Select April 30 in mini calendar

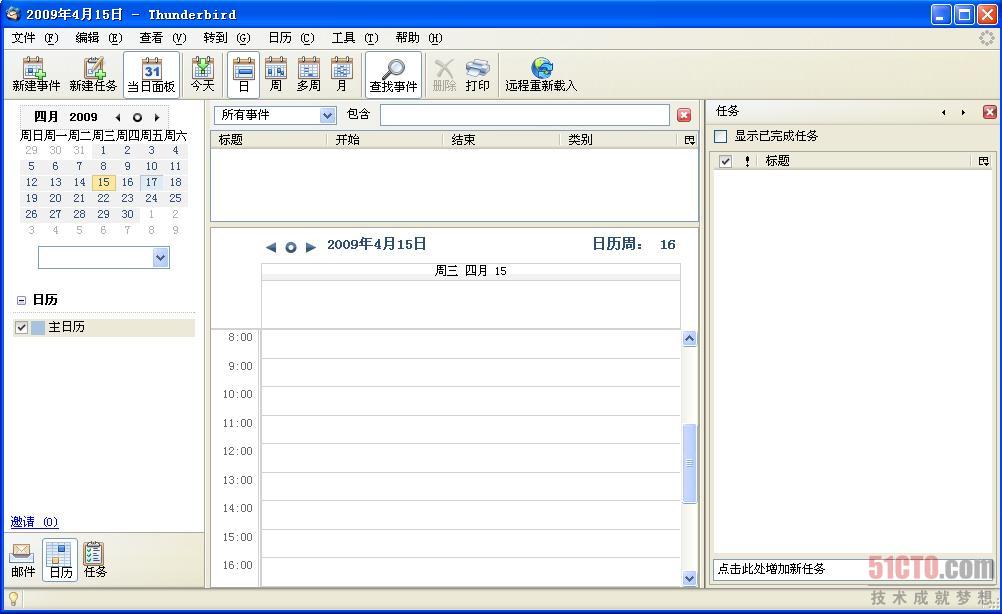point(127,214)
